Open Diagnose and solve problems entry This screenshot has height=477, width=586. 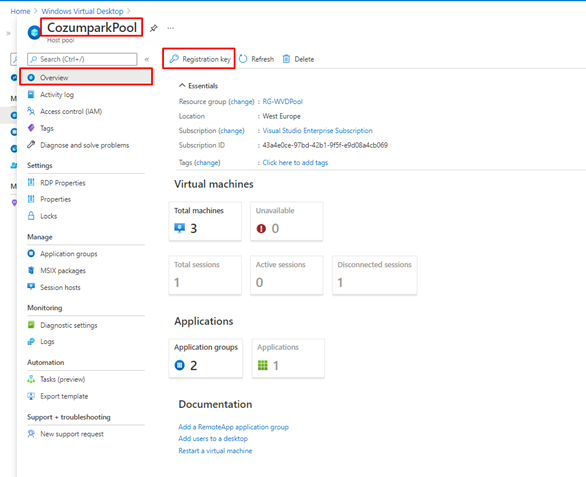click(x=86, y=145)
